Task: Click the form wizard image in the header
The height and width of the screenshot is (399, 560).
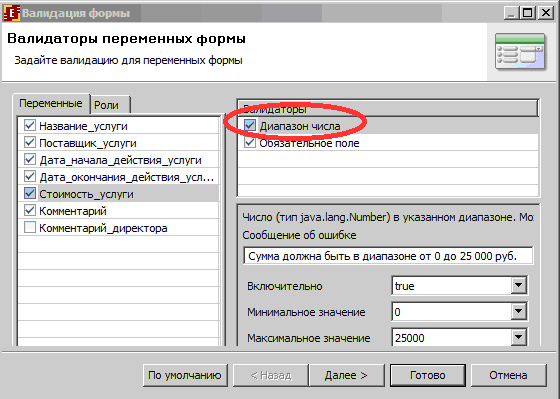Action: [x=520, y=52]
